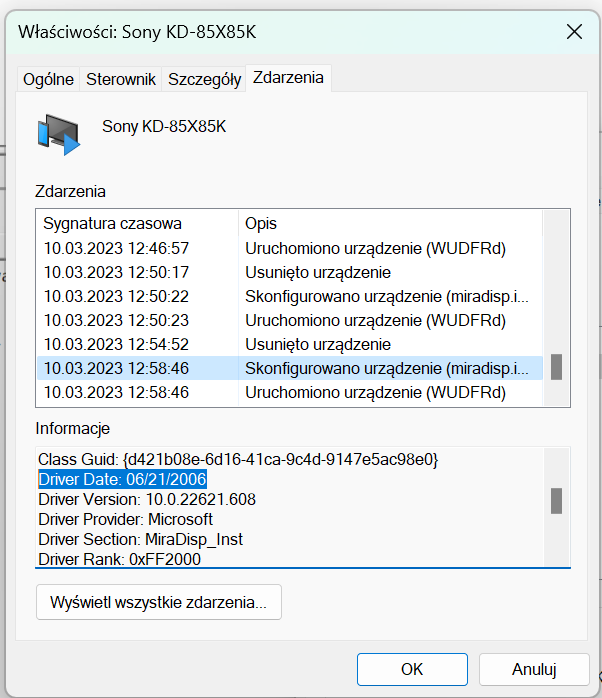Select event at 10.03.2023 12:50:22
Screen dimensions: 602x698
(x=116, y=296)
